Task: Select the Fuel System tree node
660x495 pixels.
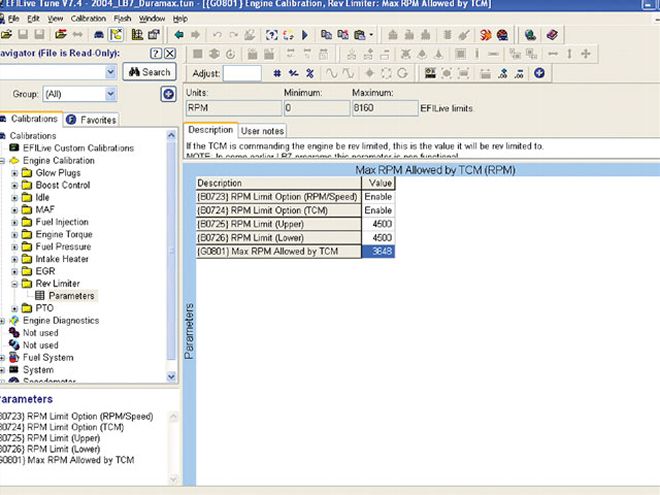Action: [x=48, y=358]
